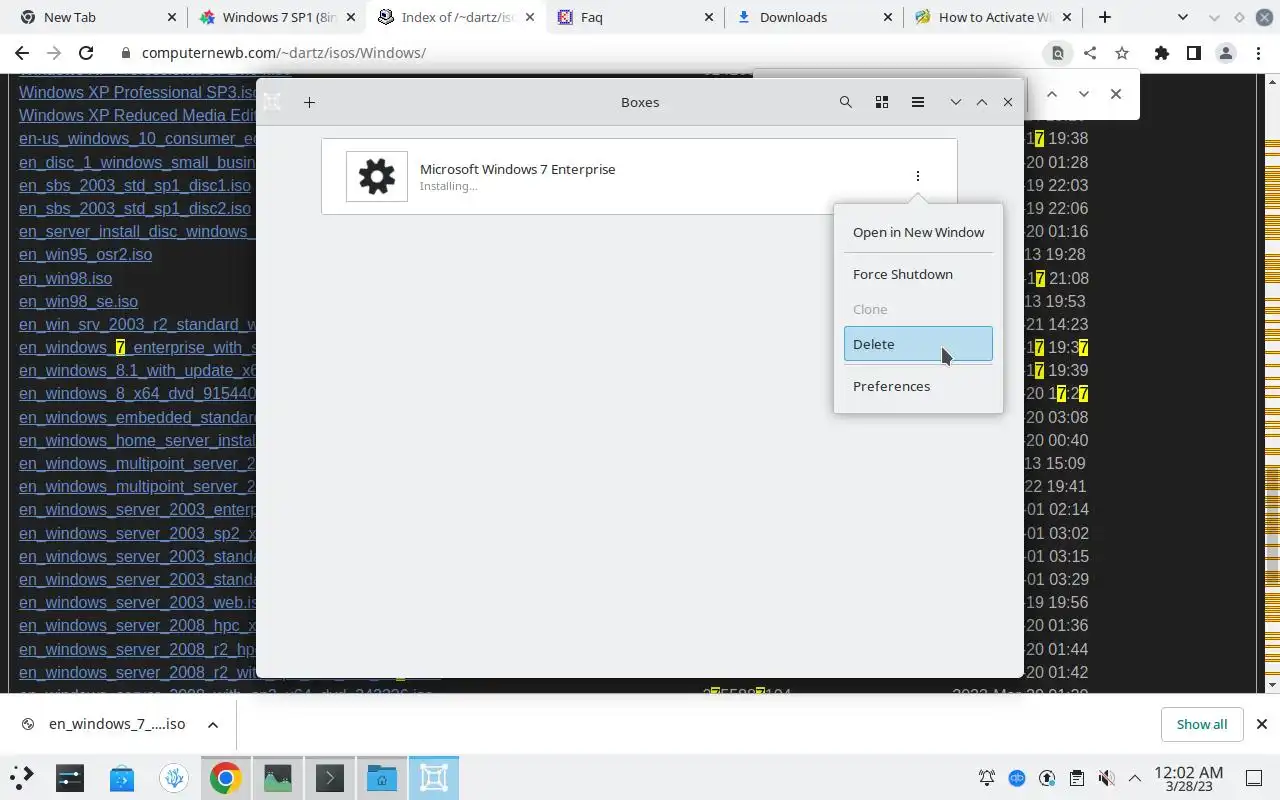Close the Faq tab
This screenshot has width=1280, height=800.
709,17
